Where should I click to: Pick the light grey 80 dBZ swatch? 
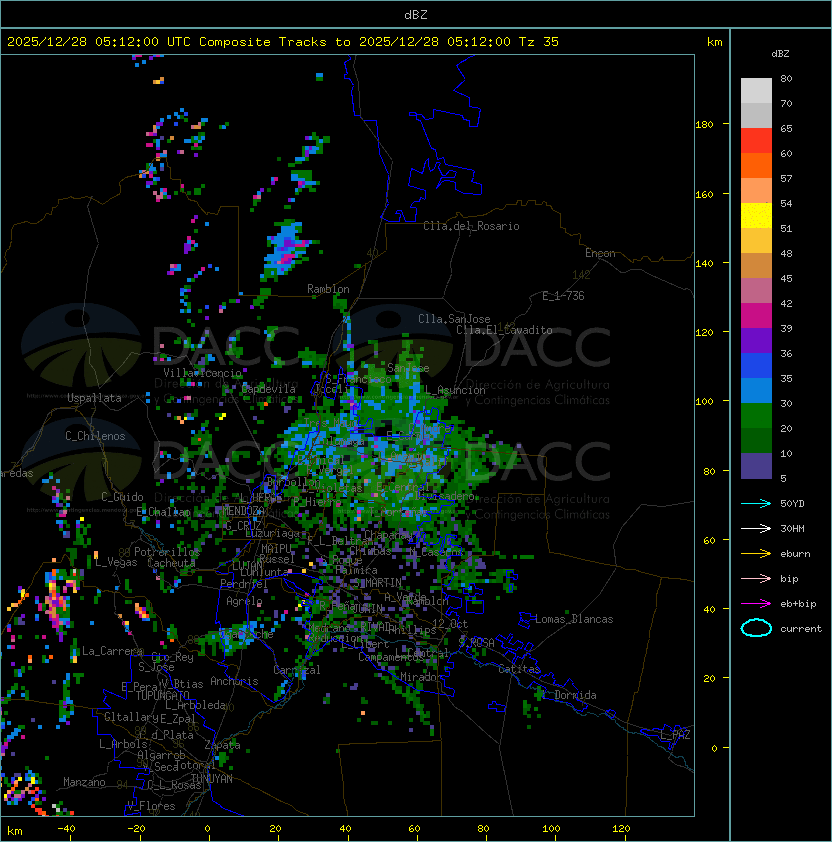pos(756,90)
